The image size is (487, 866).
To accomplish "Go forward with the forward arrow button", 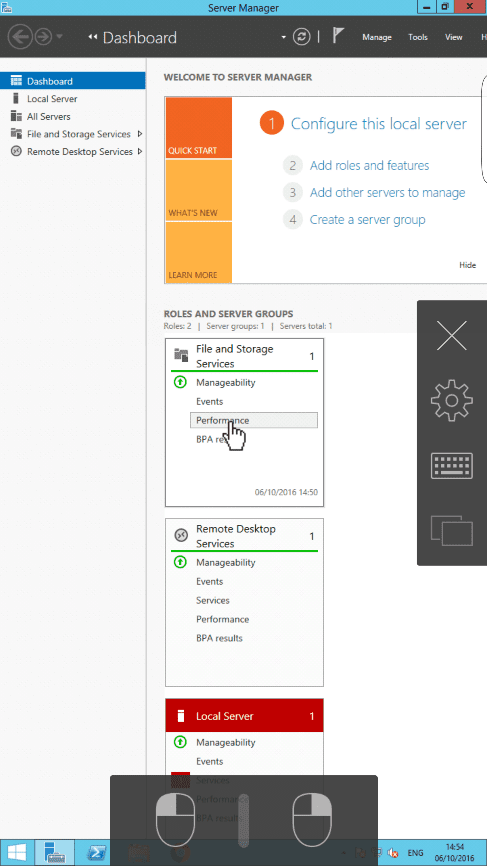I will [43, 37].
